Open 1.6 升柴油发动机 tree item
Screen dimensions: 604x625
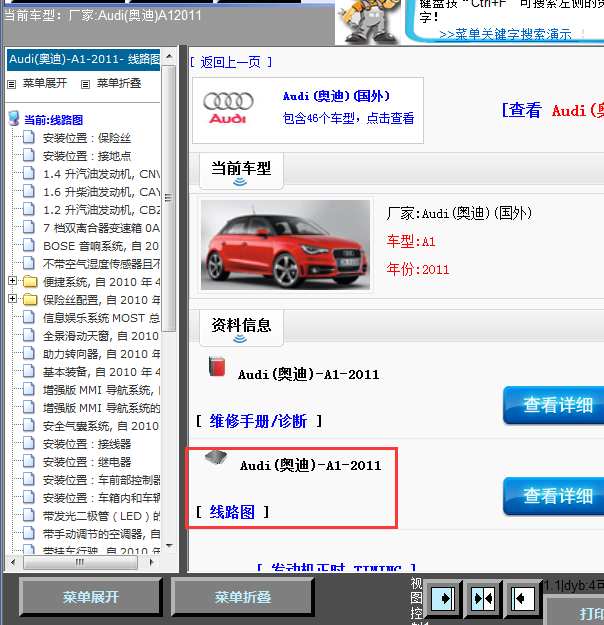pos(102,192)
